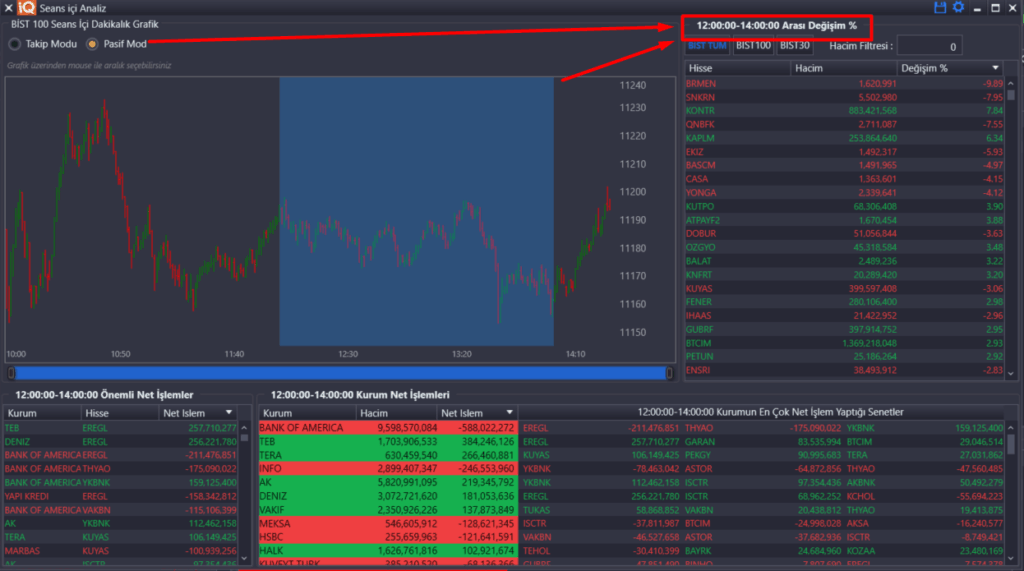Viewport: 1024px width, 571px height.
Task: Select FENER stock row
Action: point(844,302)
